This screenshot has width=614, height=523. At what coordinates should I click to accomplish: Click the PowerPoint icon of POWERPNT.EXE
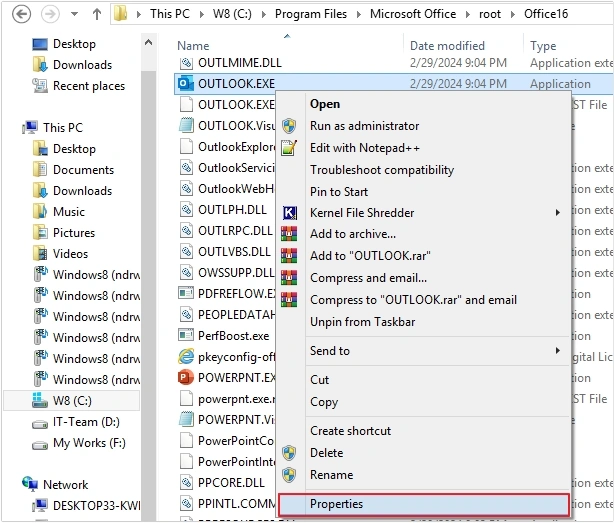click(x=186, y=378)
